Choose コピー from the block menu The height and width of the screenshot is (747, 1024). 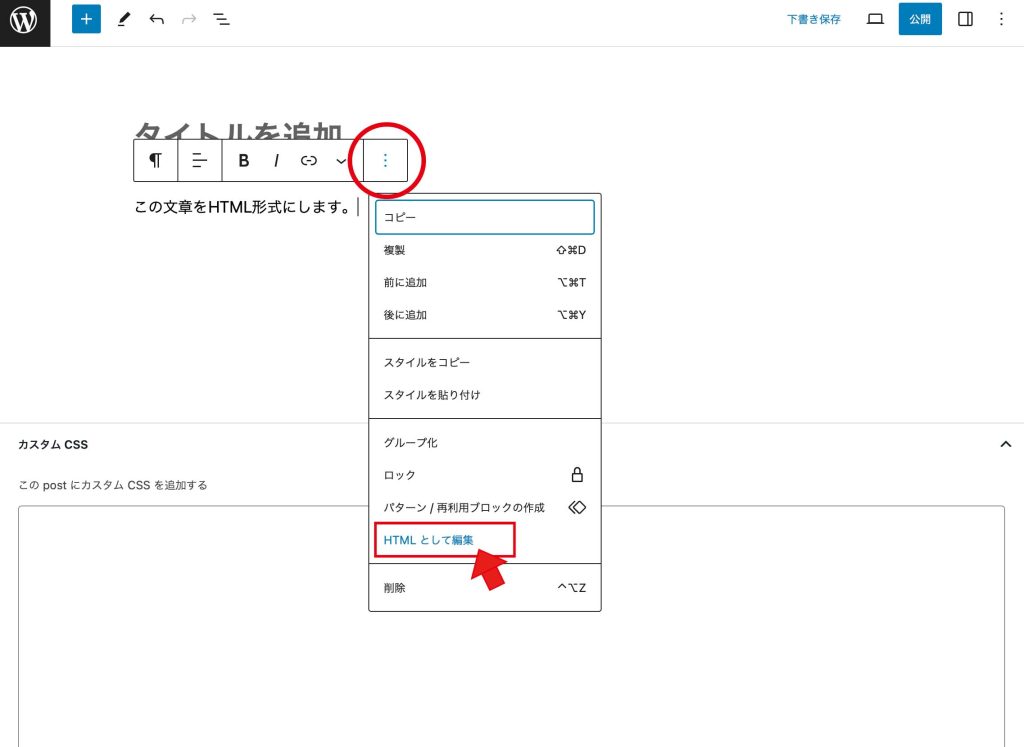click(x=485, y=217)
